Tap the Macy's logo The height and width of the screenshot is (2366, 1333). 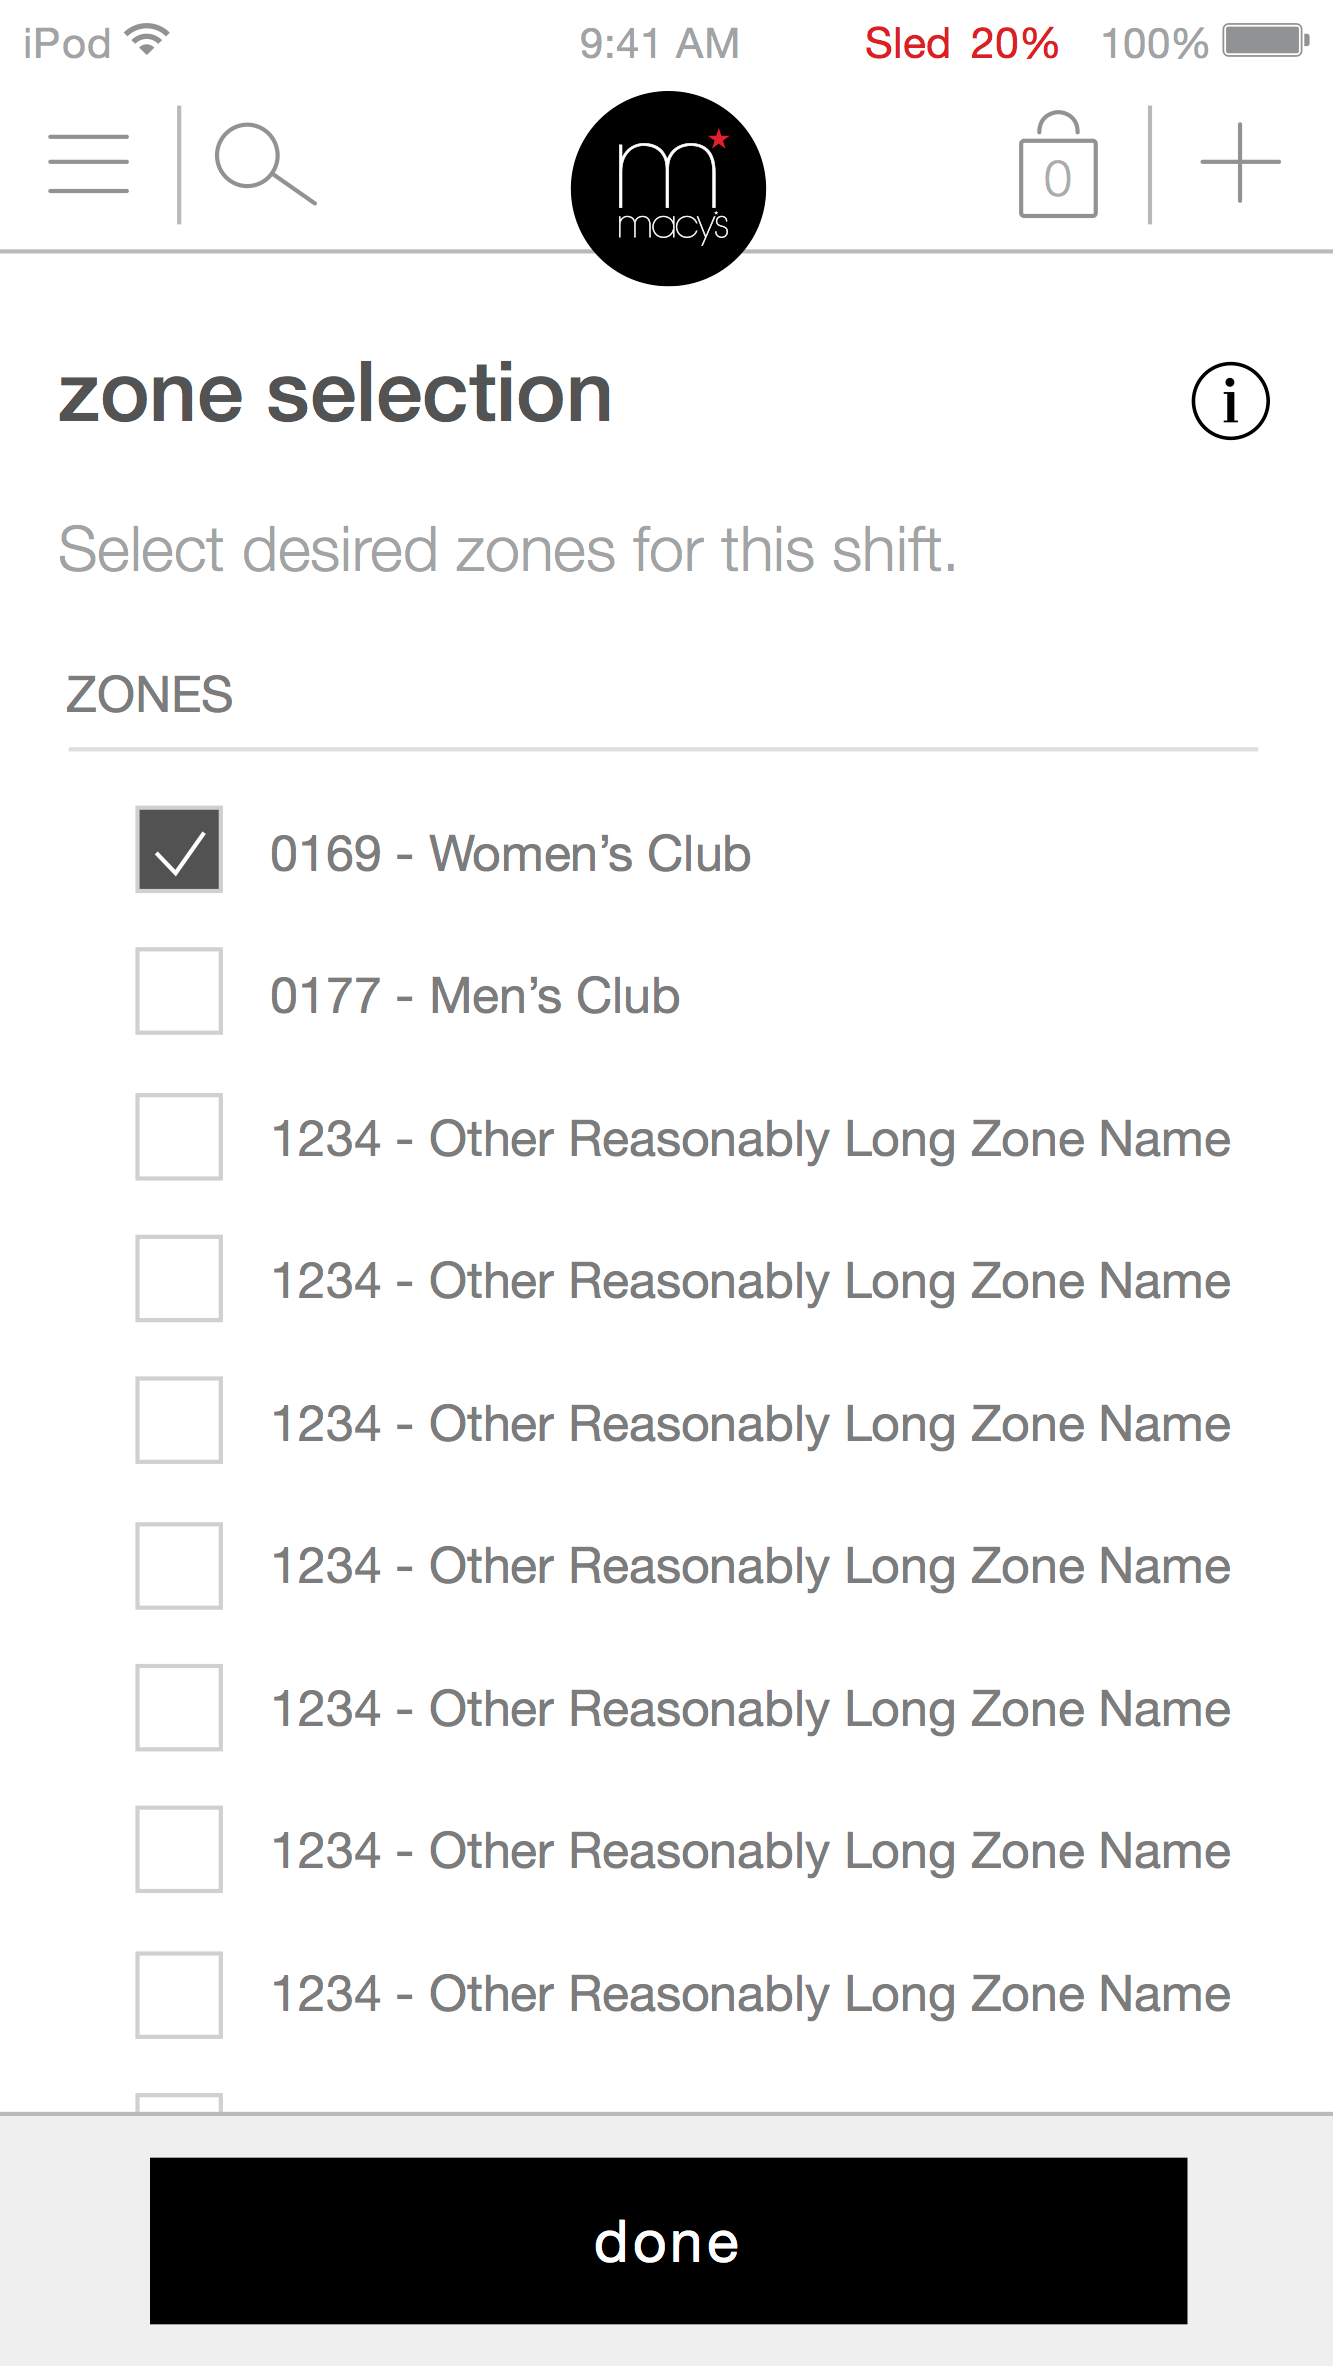[x=668, y=189]
